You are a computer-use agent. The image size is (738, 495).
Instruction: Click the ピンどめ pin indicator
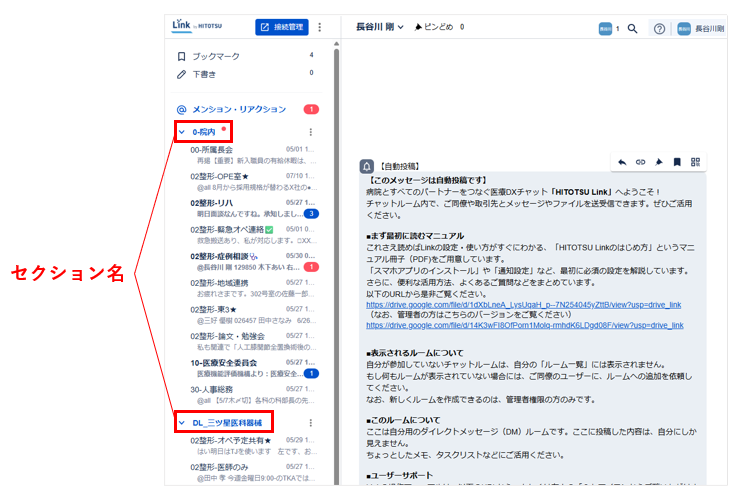click(439, 27)
